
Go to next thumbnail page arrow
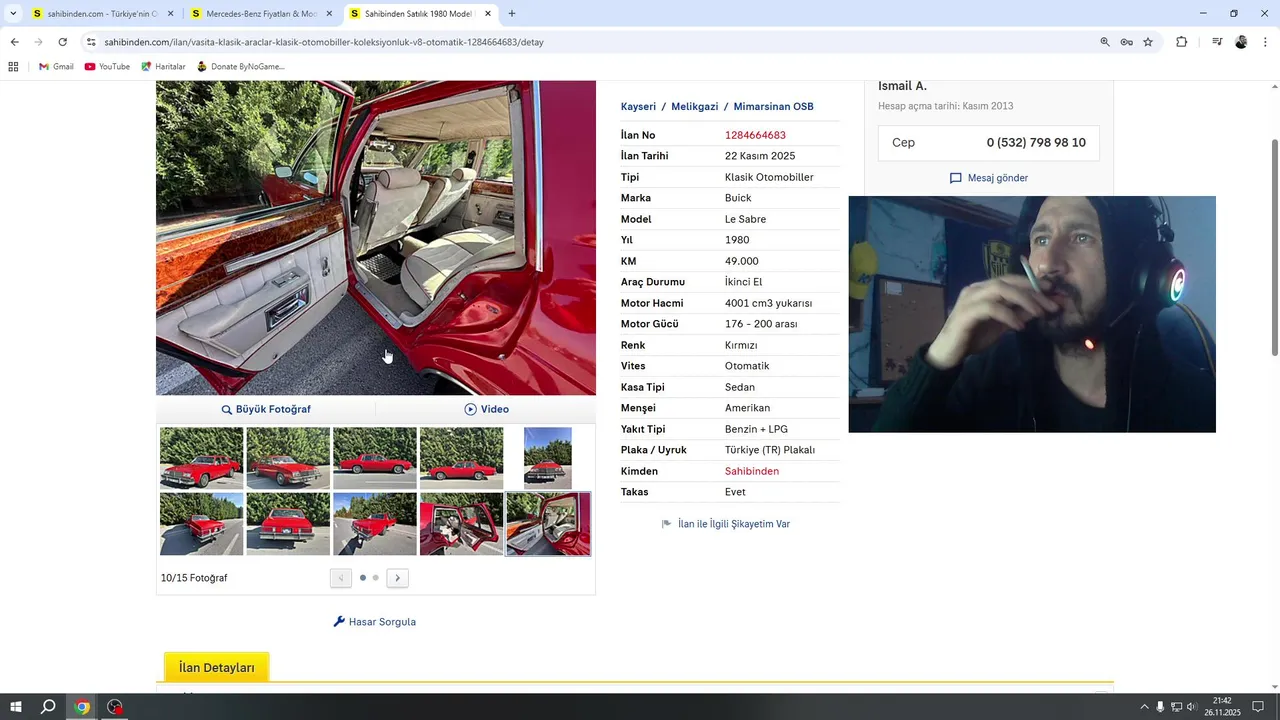[x=398, y=578]
